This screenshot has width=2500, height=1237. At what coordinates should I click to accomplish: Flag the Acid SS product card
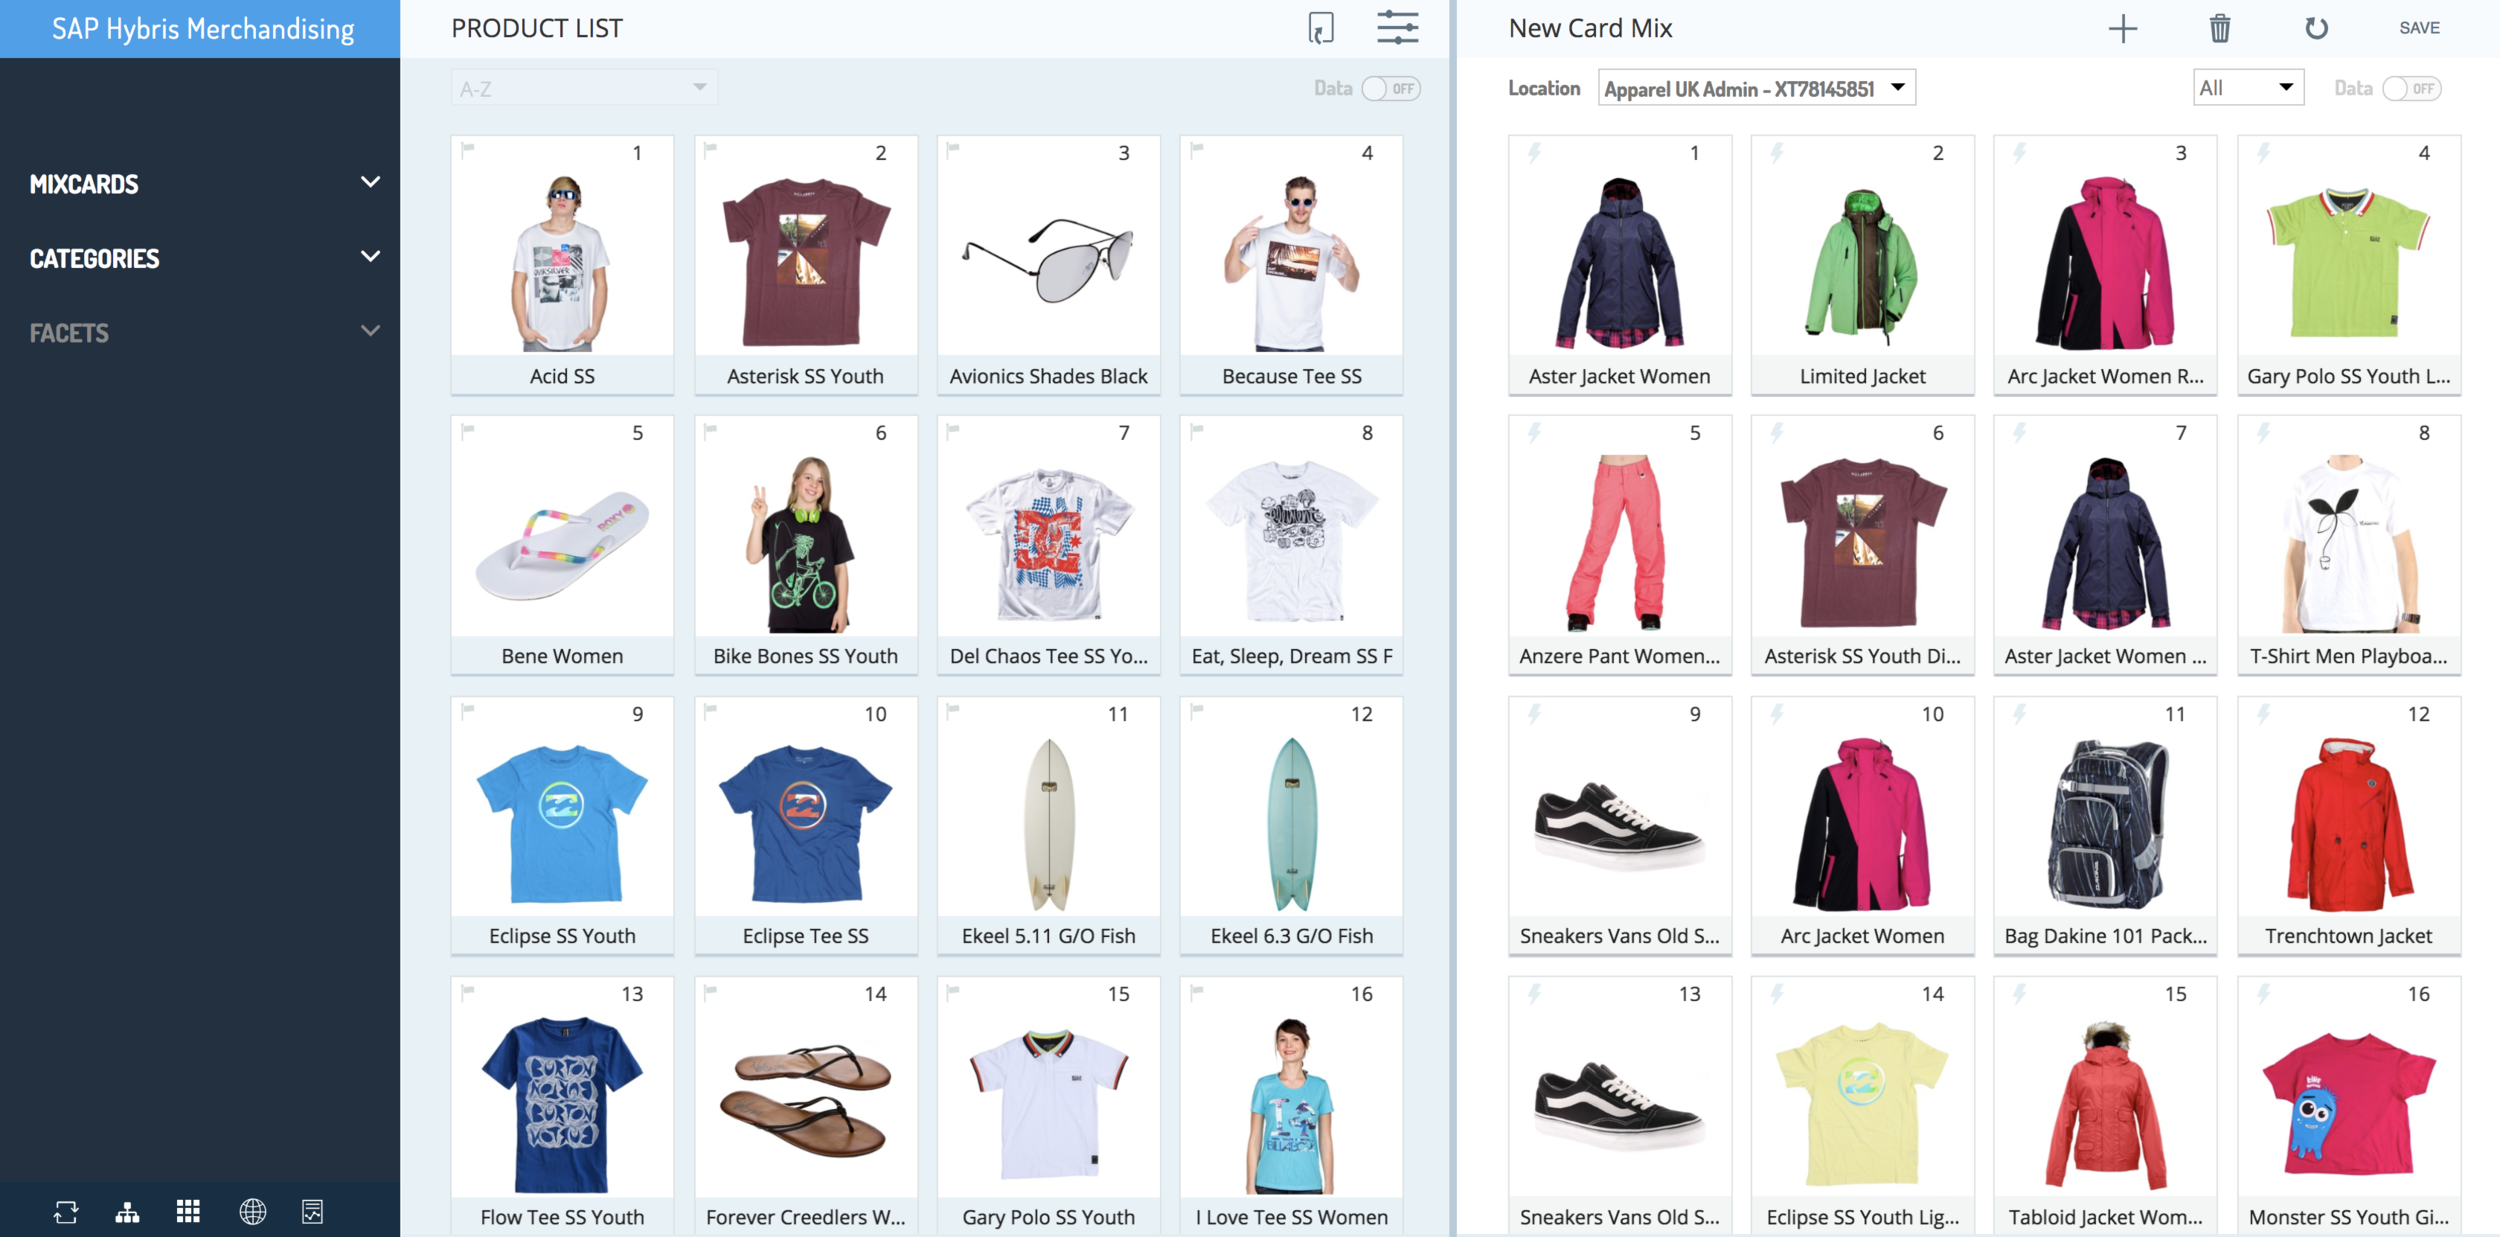pyautogui.click(x=467, y=150)
